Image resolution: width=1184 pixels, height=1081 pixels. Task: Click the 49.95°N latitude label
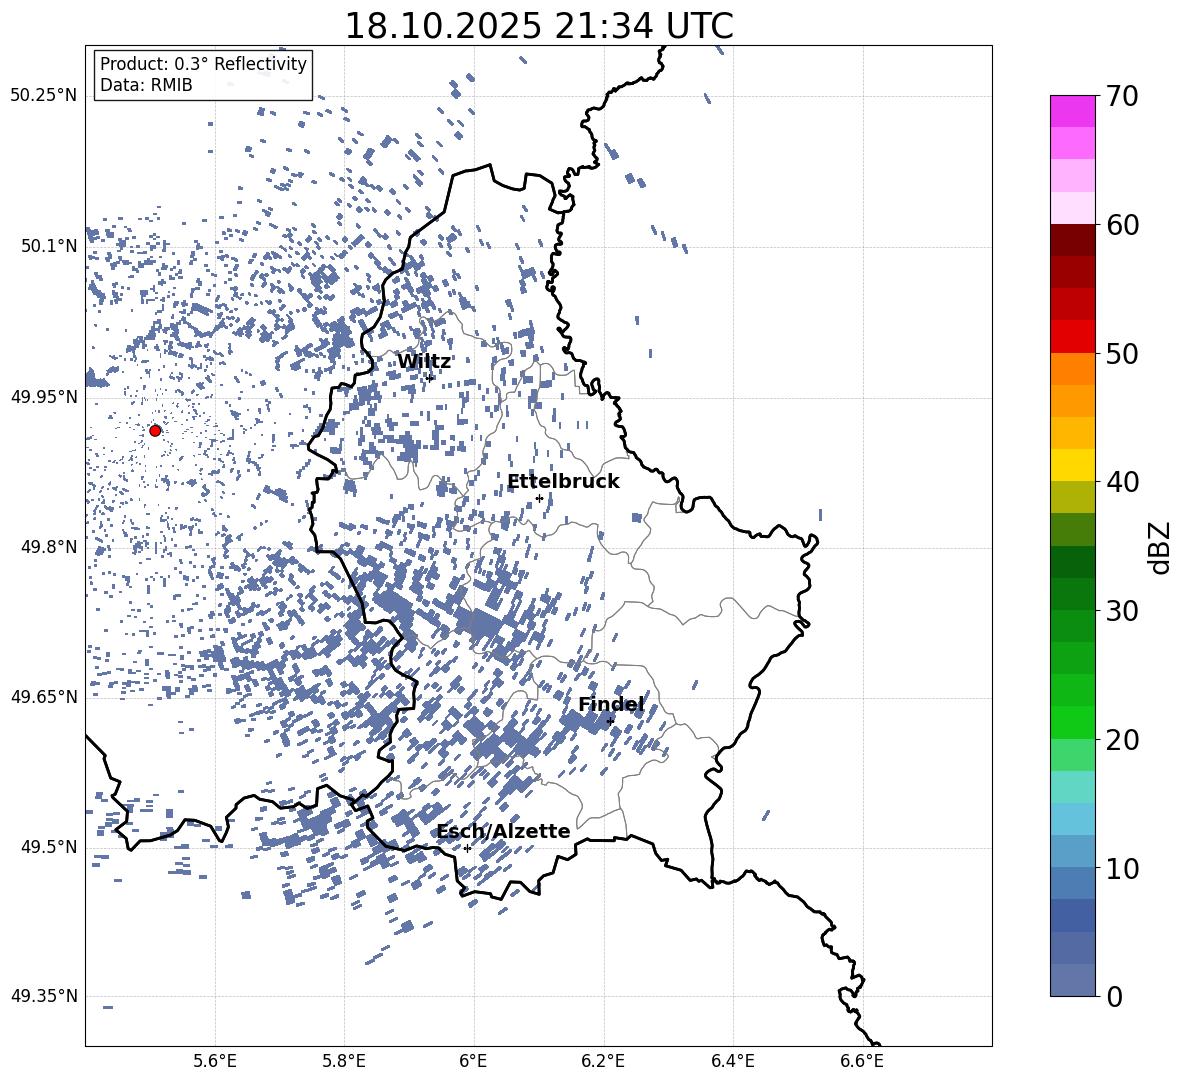click(45, 397)
